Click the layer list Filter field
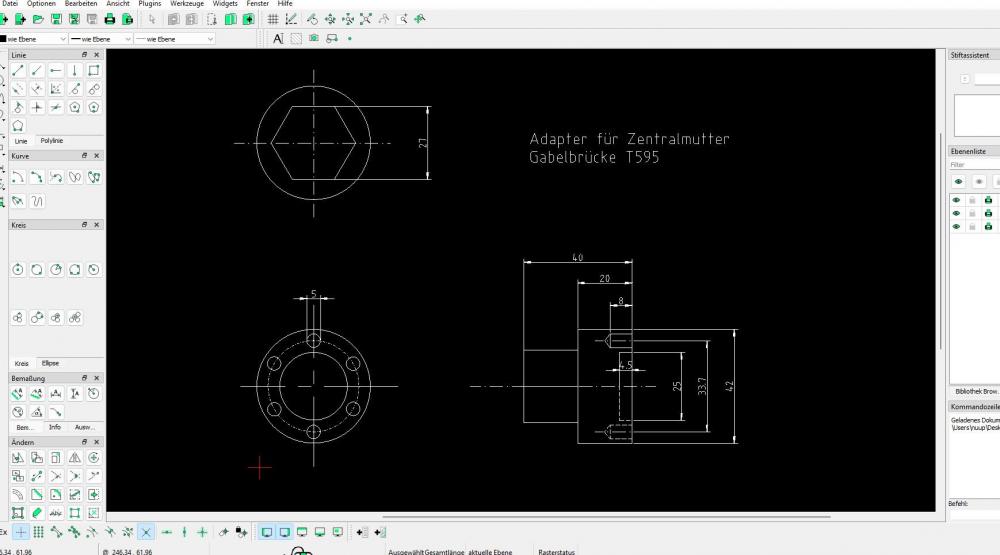Screen dimensions: 1000x555 click(x=970, y=164)
